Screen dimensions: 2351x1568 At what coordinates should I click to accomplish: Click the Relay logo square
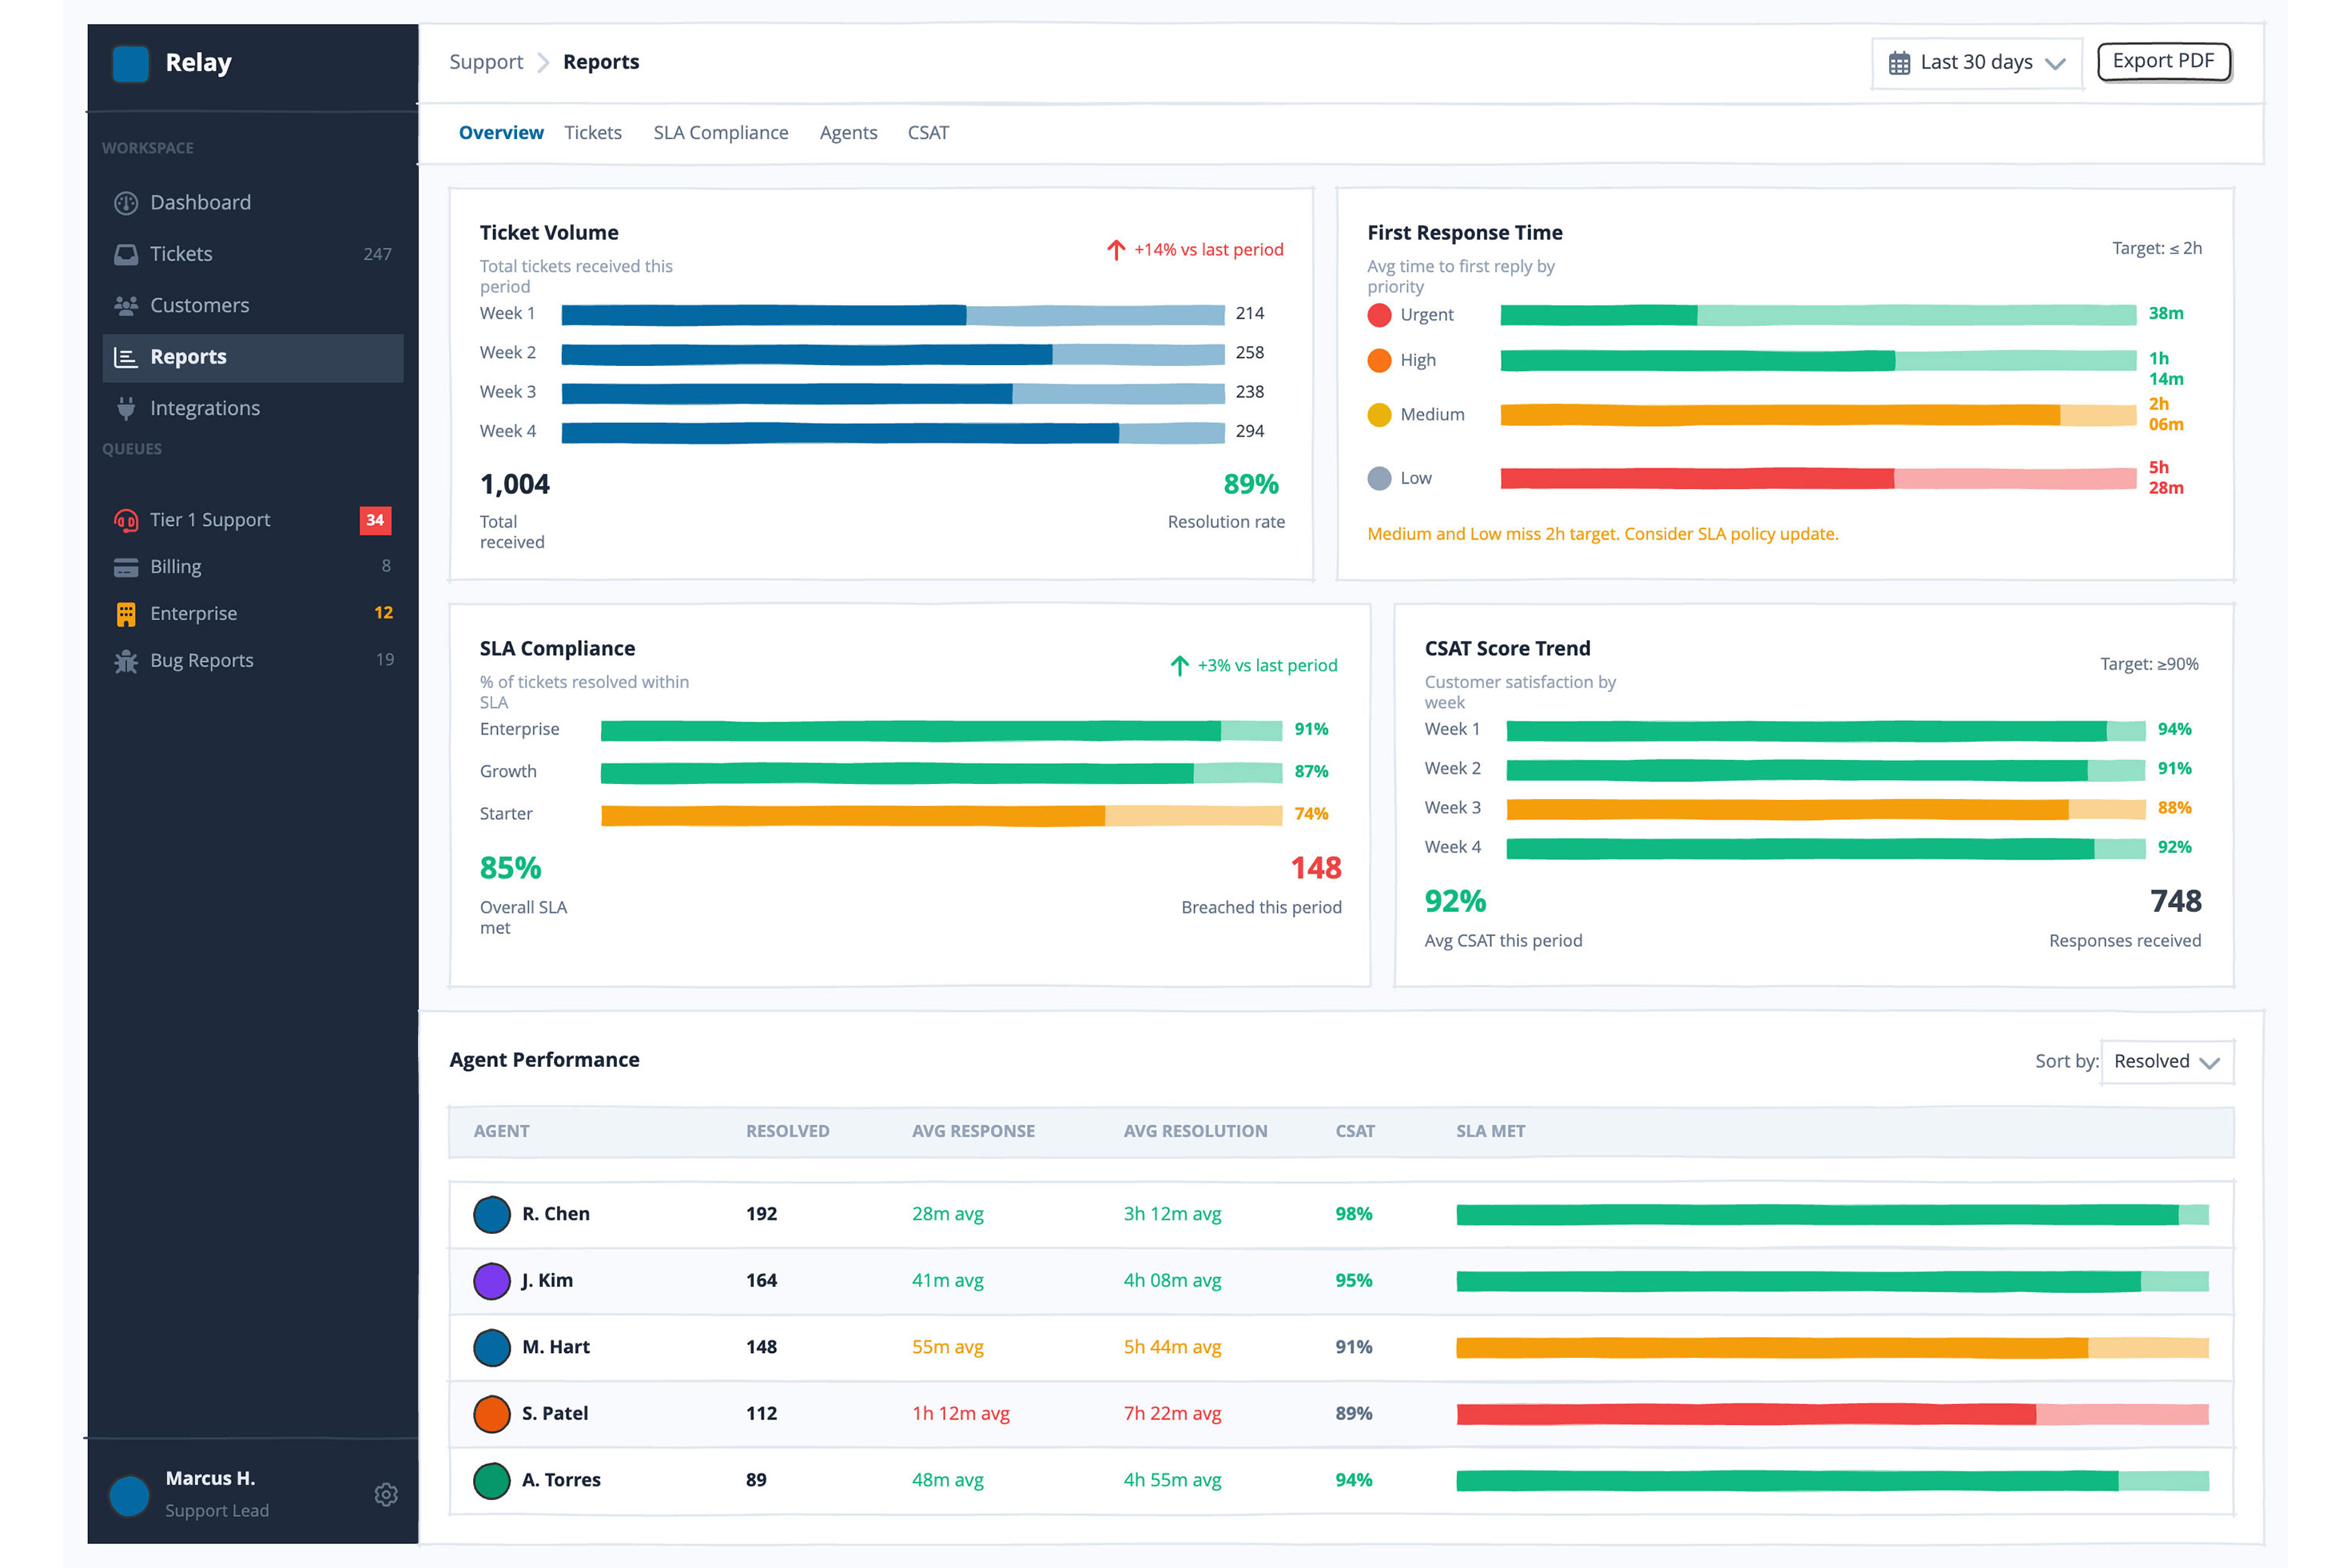pos(130,63)
